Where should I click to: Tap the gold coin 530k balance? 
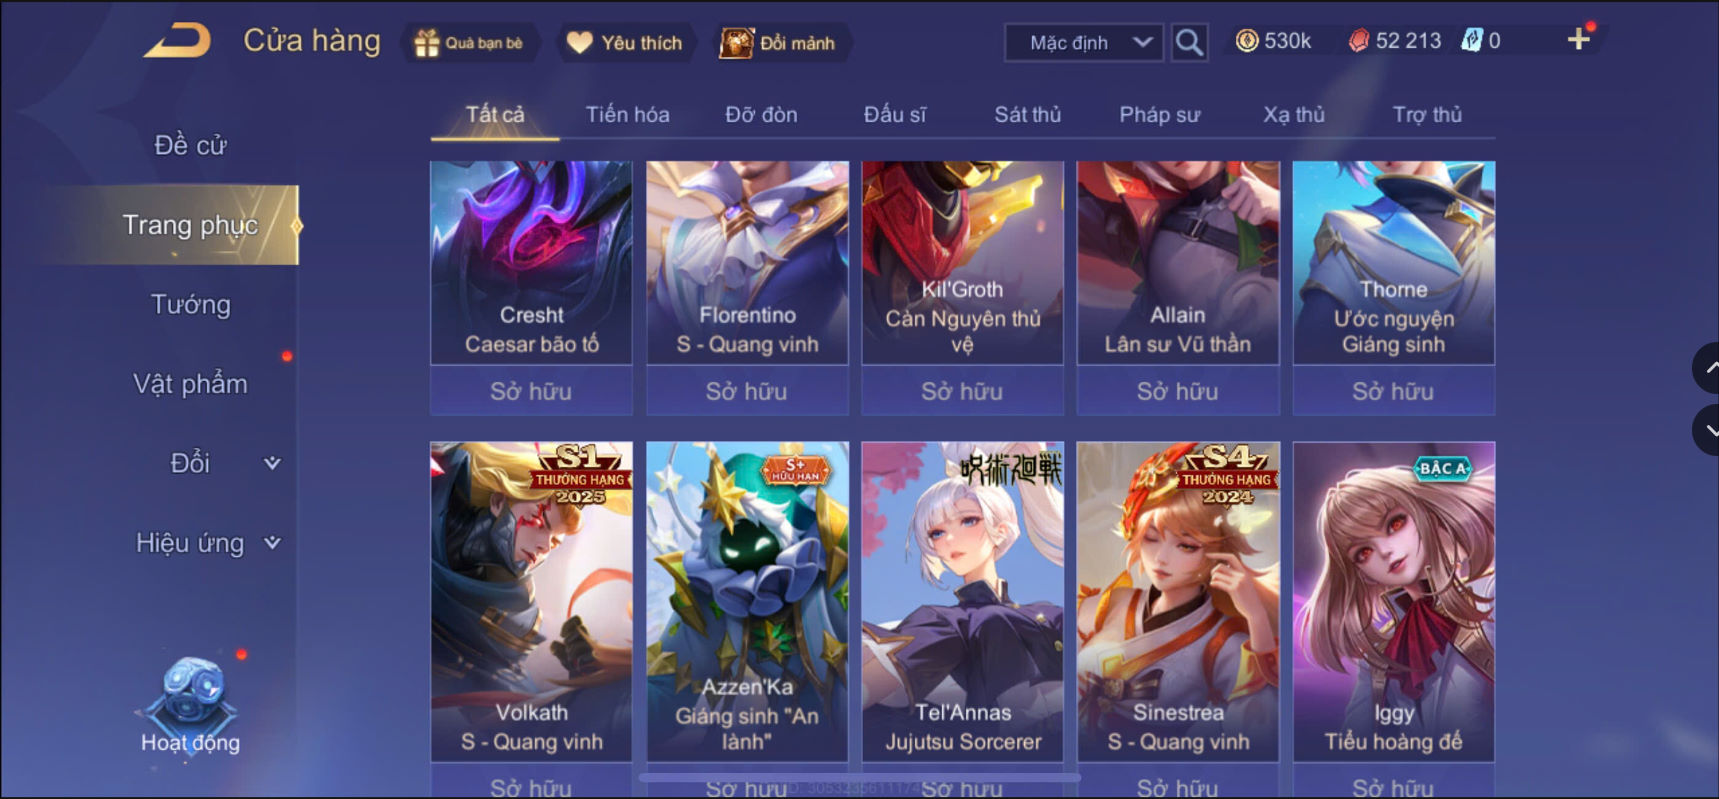[x=1274, y=41]
